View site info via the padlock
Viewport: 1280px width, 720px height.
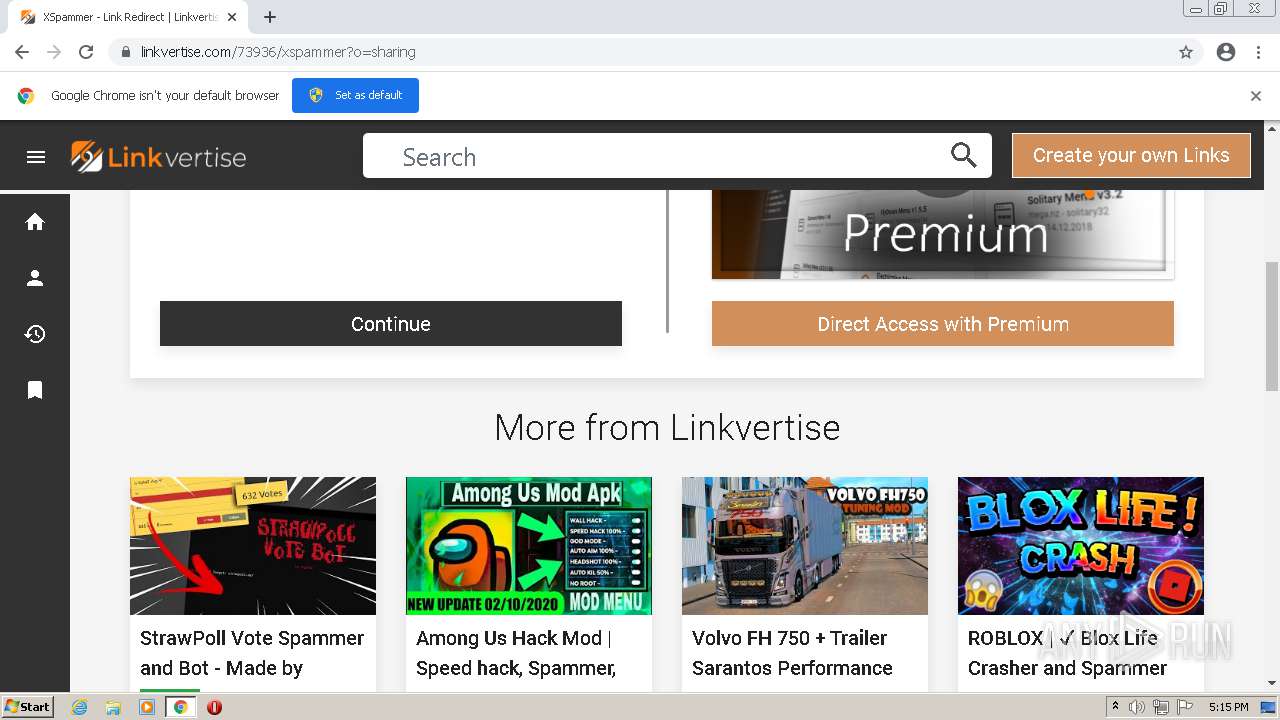pos(125,52)
